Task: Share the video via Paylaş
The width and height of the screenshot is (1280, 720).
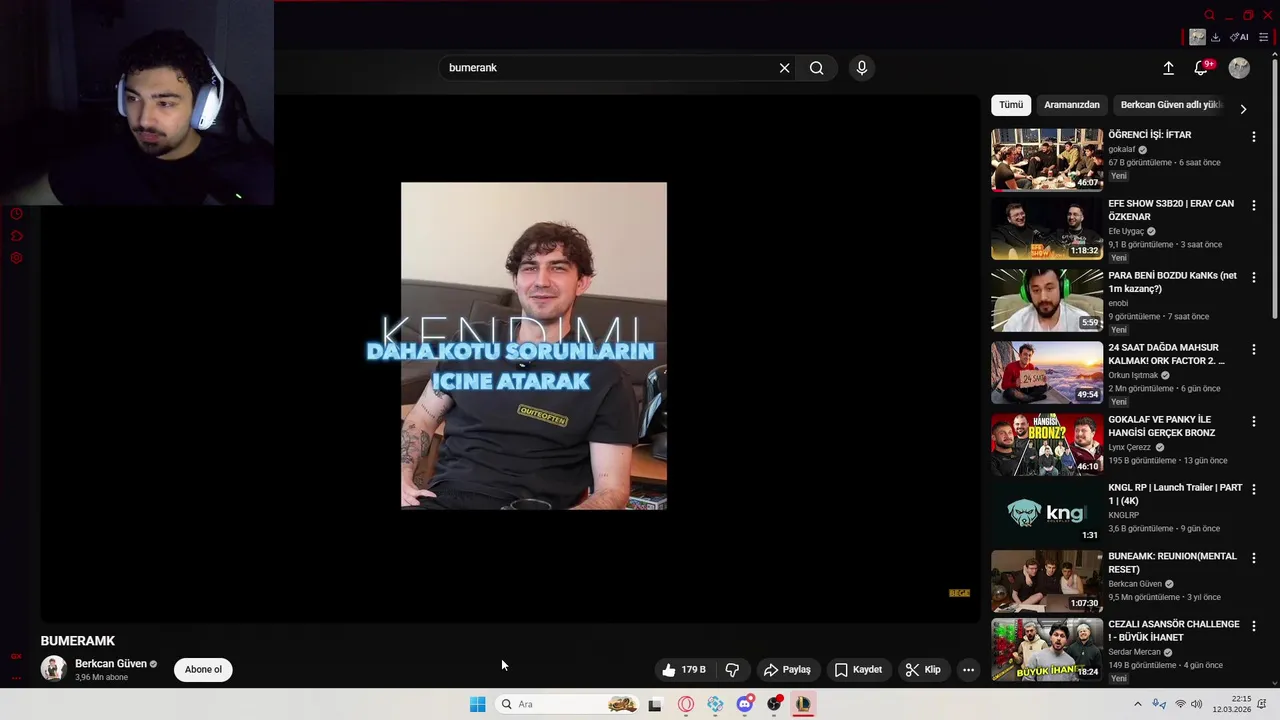Action: (x=787, y=670)
